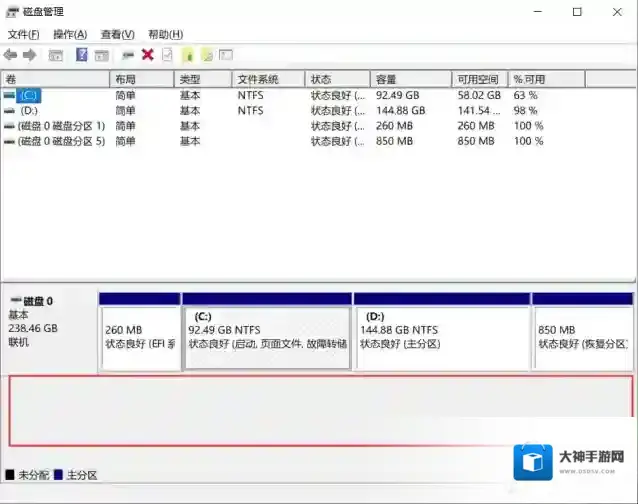This screenshot has height=504, width=638.
Task: Click the black 未分配 legend swatch
Action: click(x=10, y=474)
